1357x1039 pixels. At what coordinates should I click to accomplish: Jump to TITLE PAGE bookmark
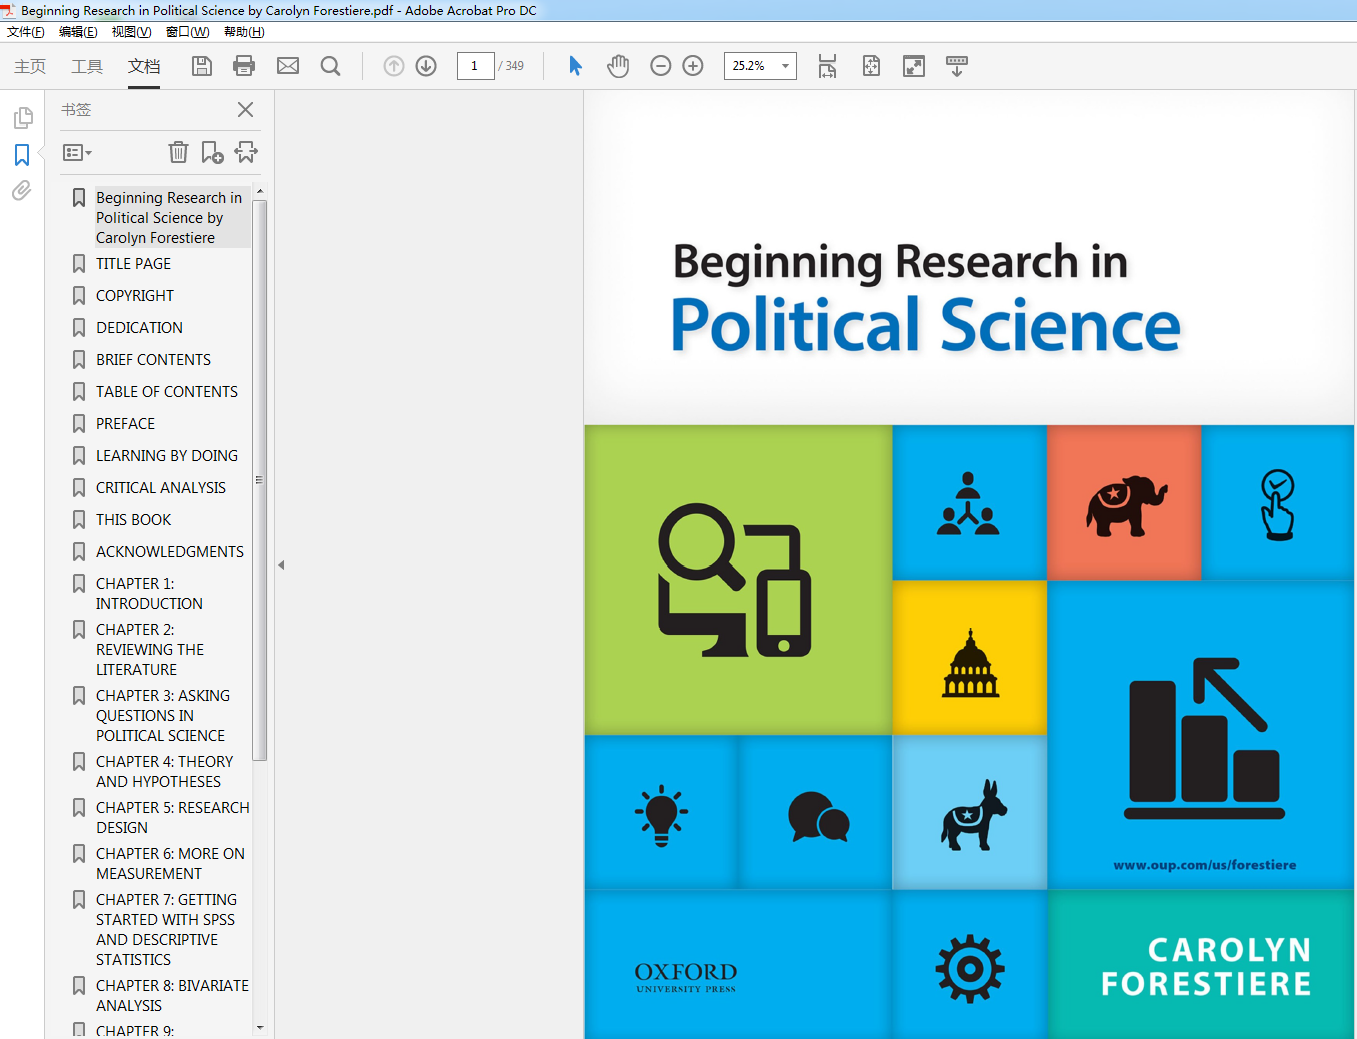click(133, 264)
